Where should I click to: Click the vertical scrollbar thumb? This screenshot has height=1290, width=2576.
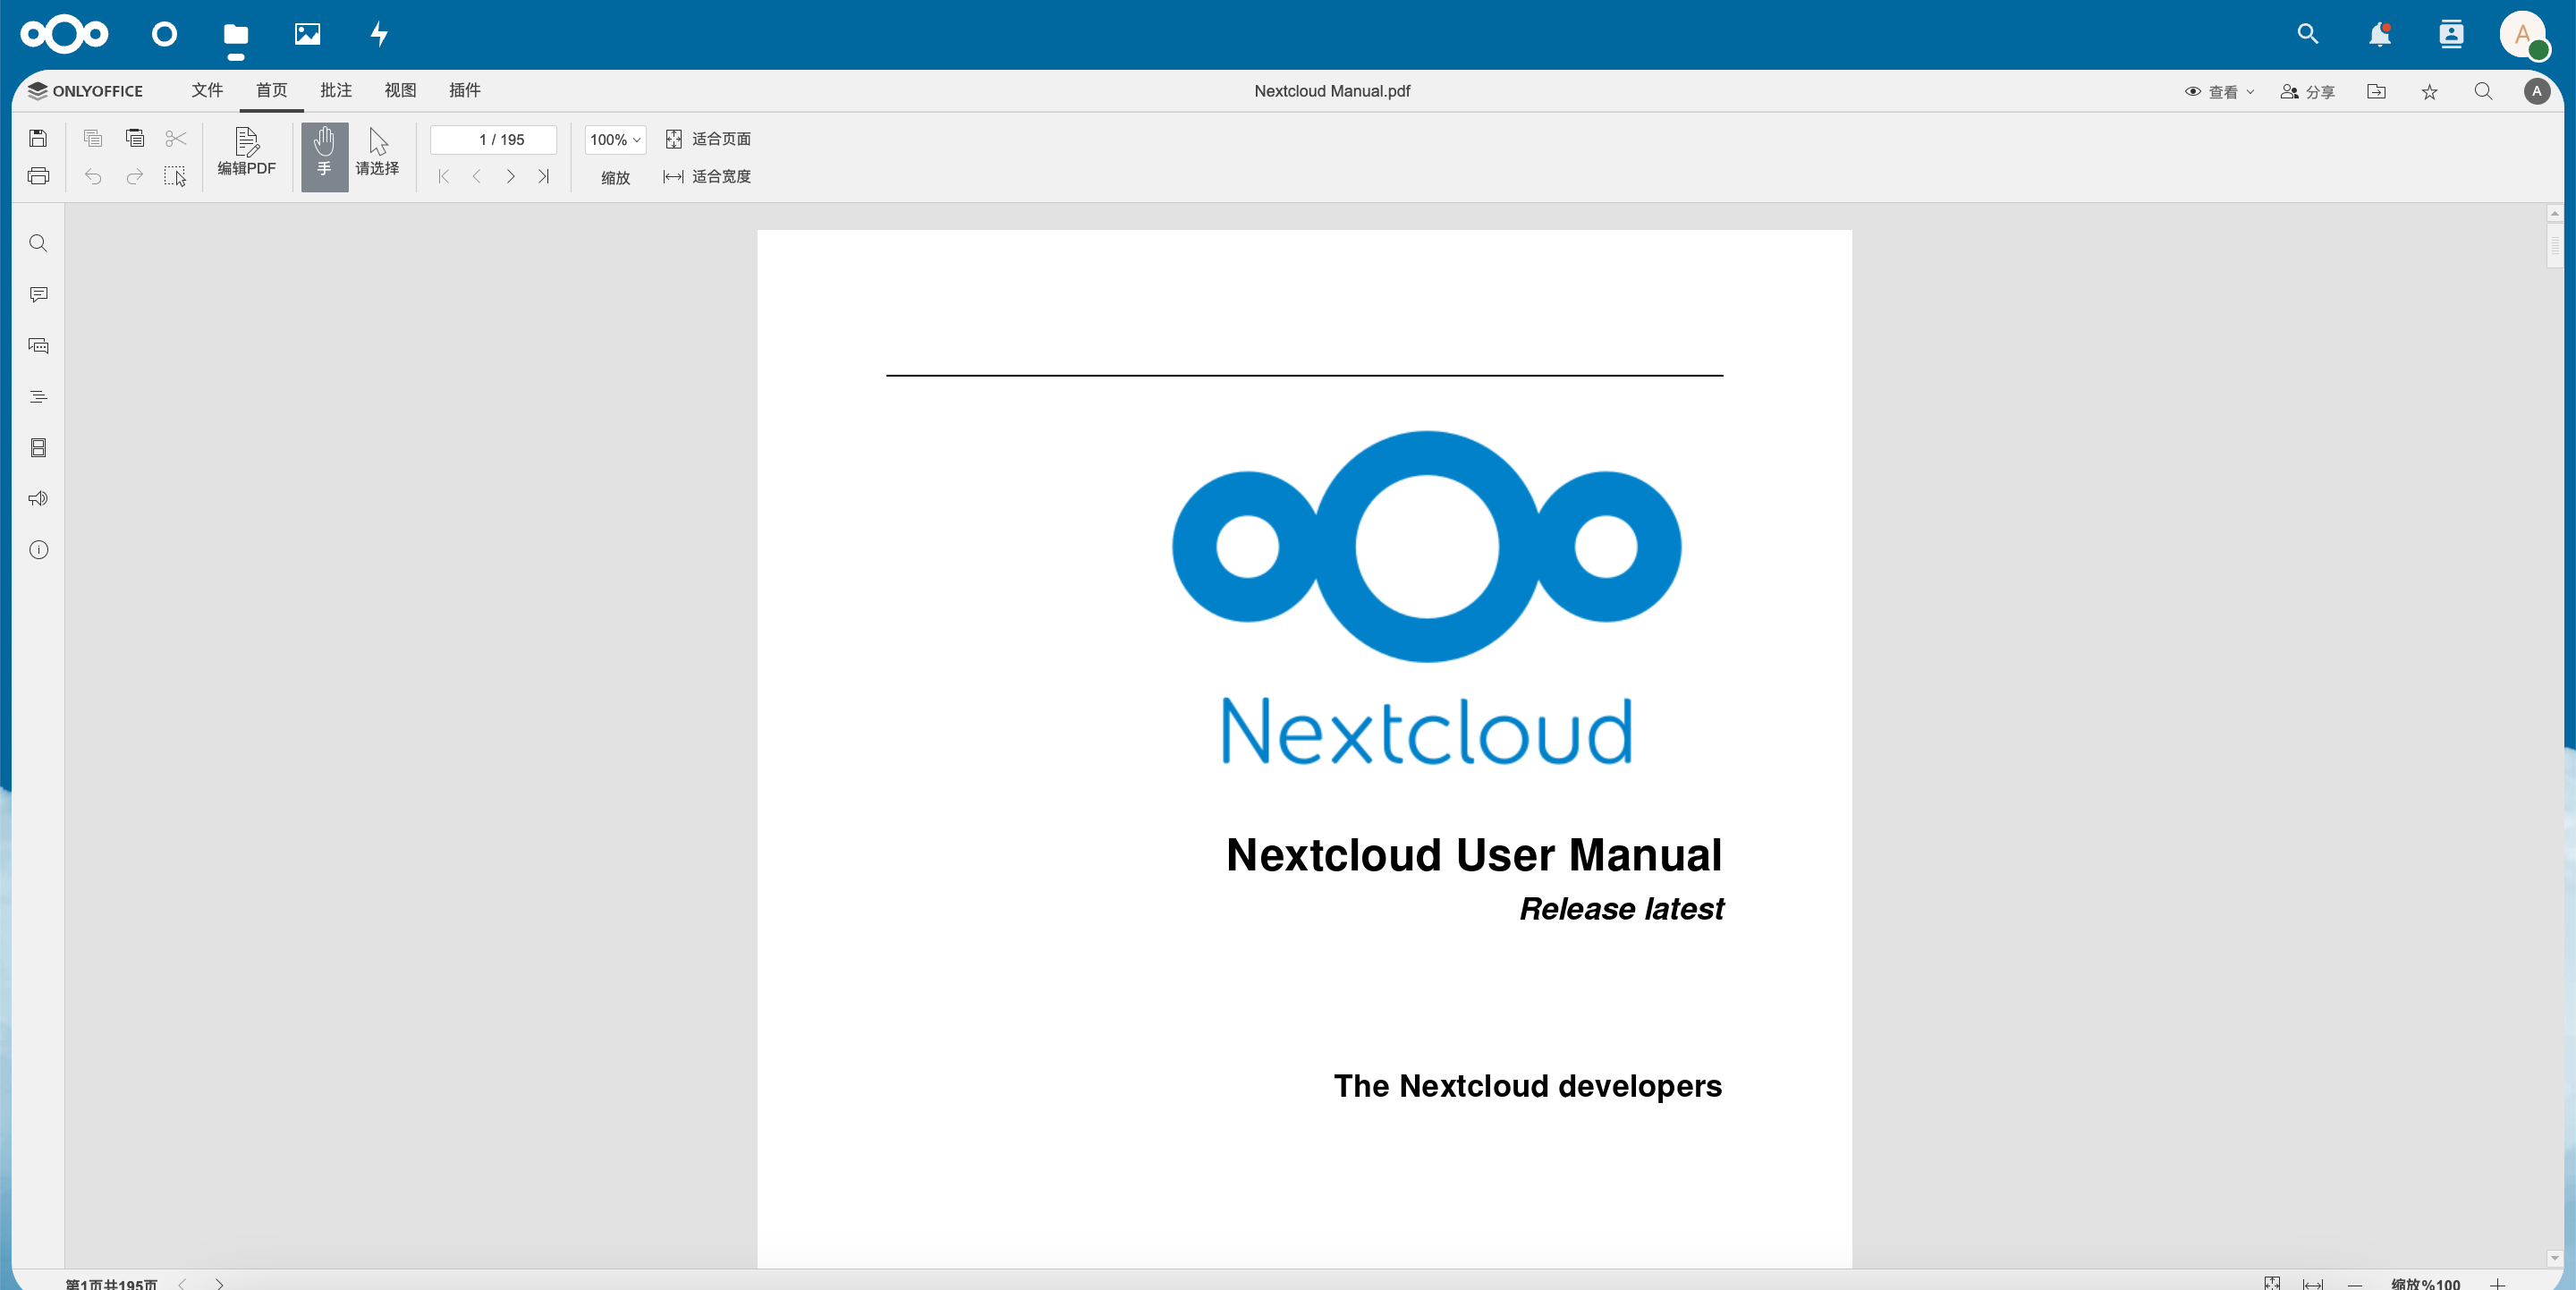2554,245
